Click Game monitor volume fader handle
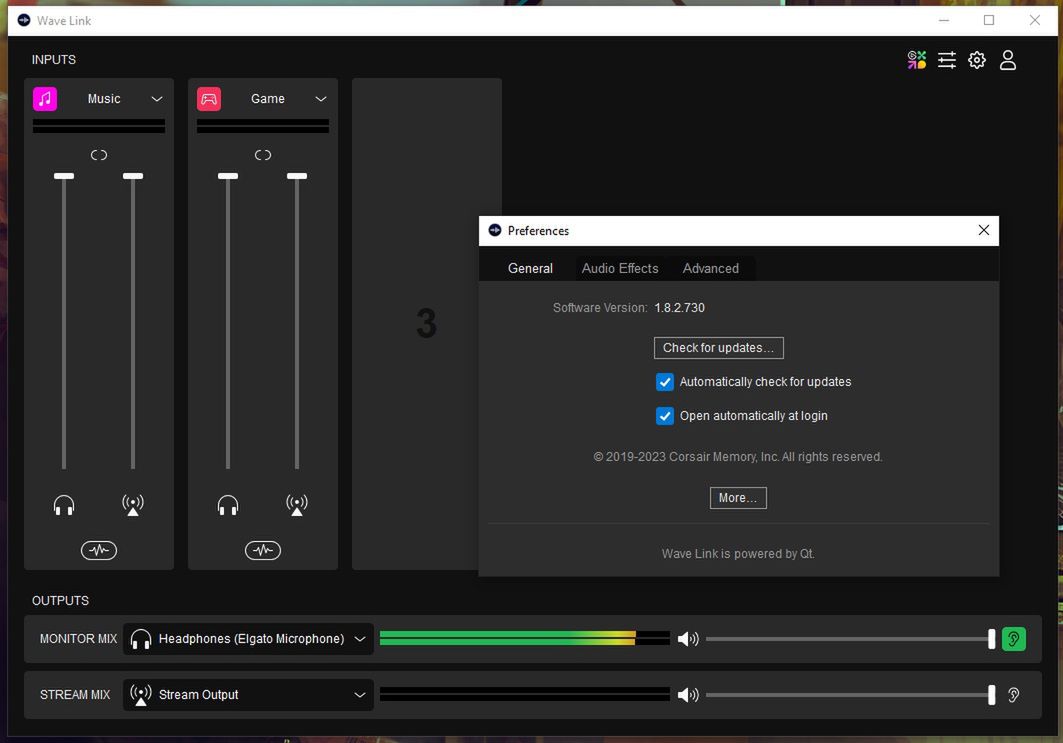This screenshot has height=743, width=1063. (228, 176)
